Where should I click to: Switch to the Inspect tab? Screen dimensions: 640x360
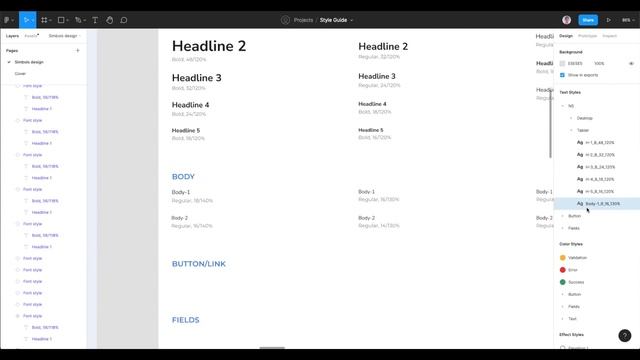[609, 36]
